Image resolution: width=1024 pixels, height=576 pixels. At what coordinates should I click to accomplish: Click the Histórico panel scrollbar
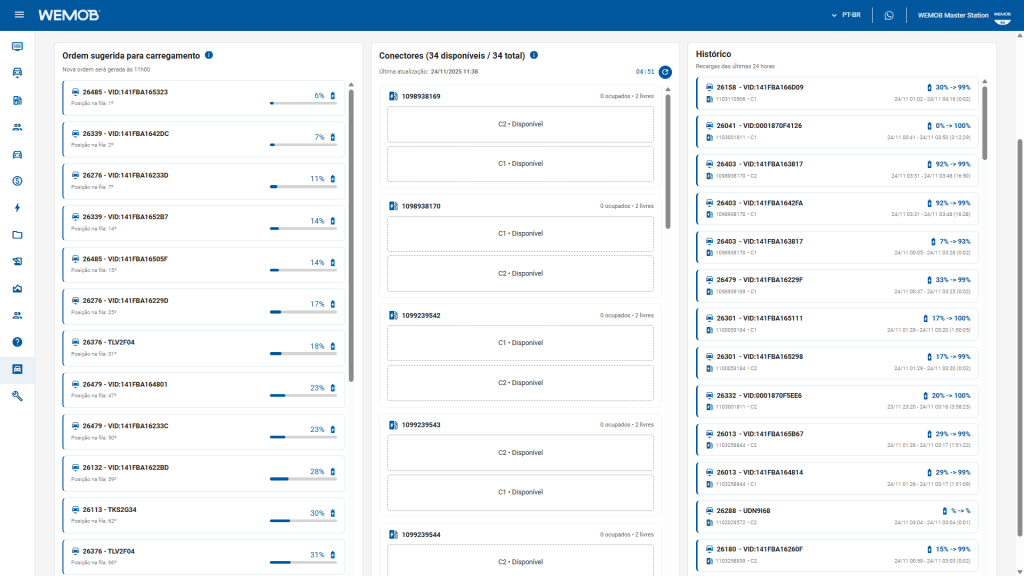coord(985,120)
